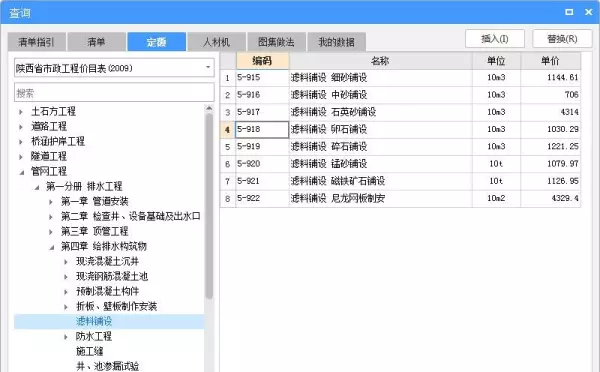Select code cell 5-922
Image resolution: width=600 pixels, height=372 pixels.
262,198
